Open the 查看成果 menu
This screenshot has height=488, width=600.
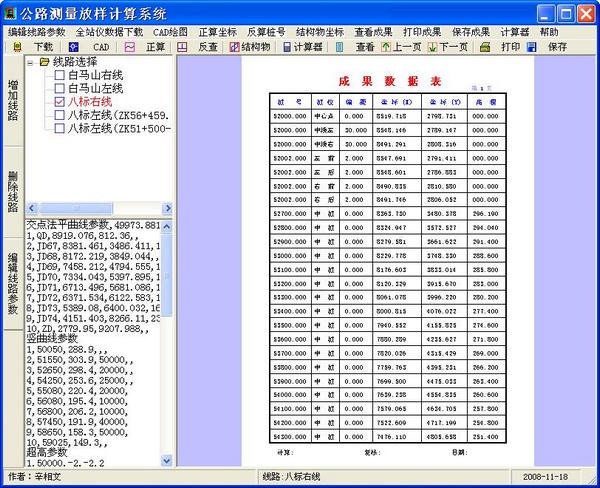(373, 32)
